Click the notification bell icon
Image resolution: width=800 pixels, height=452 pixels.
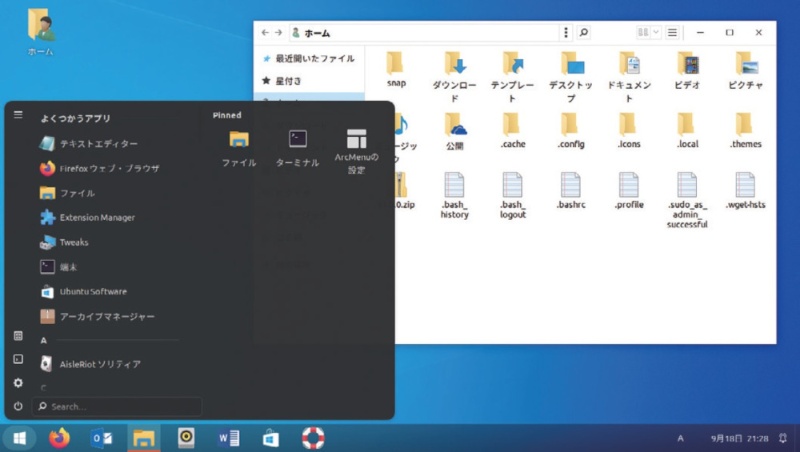tap(783, 438)
